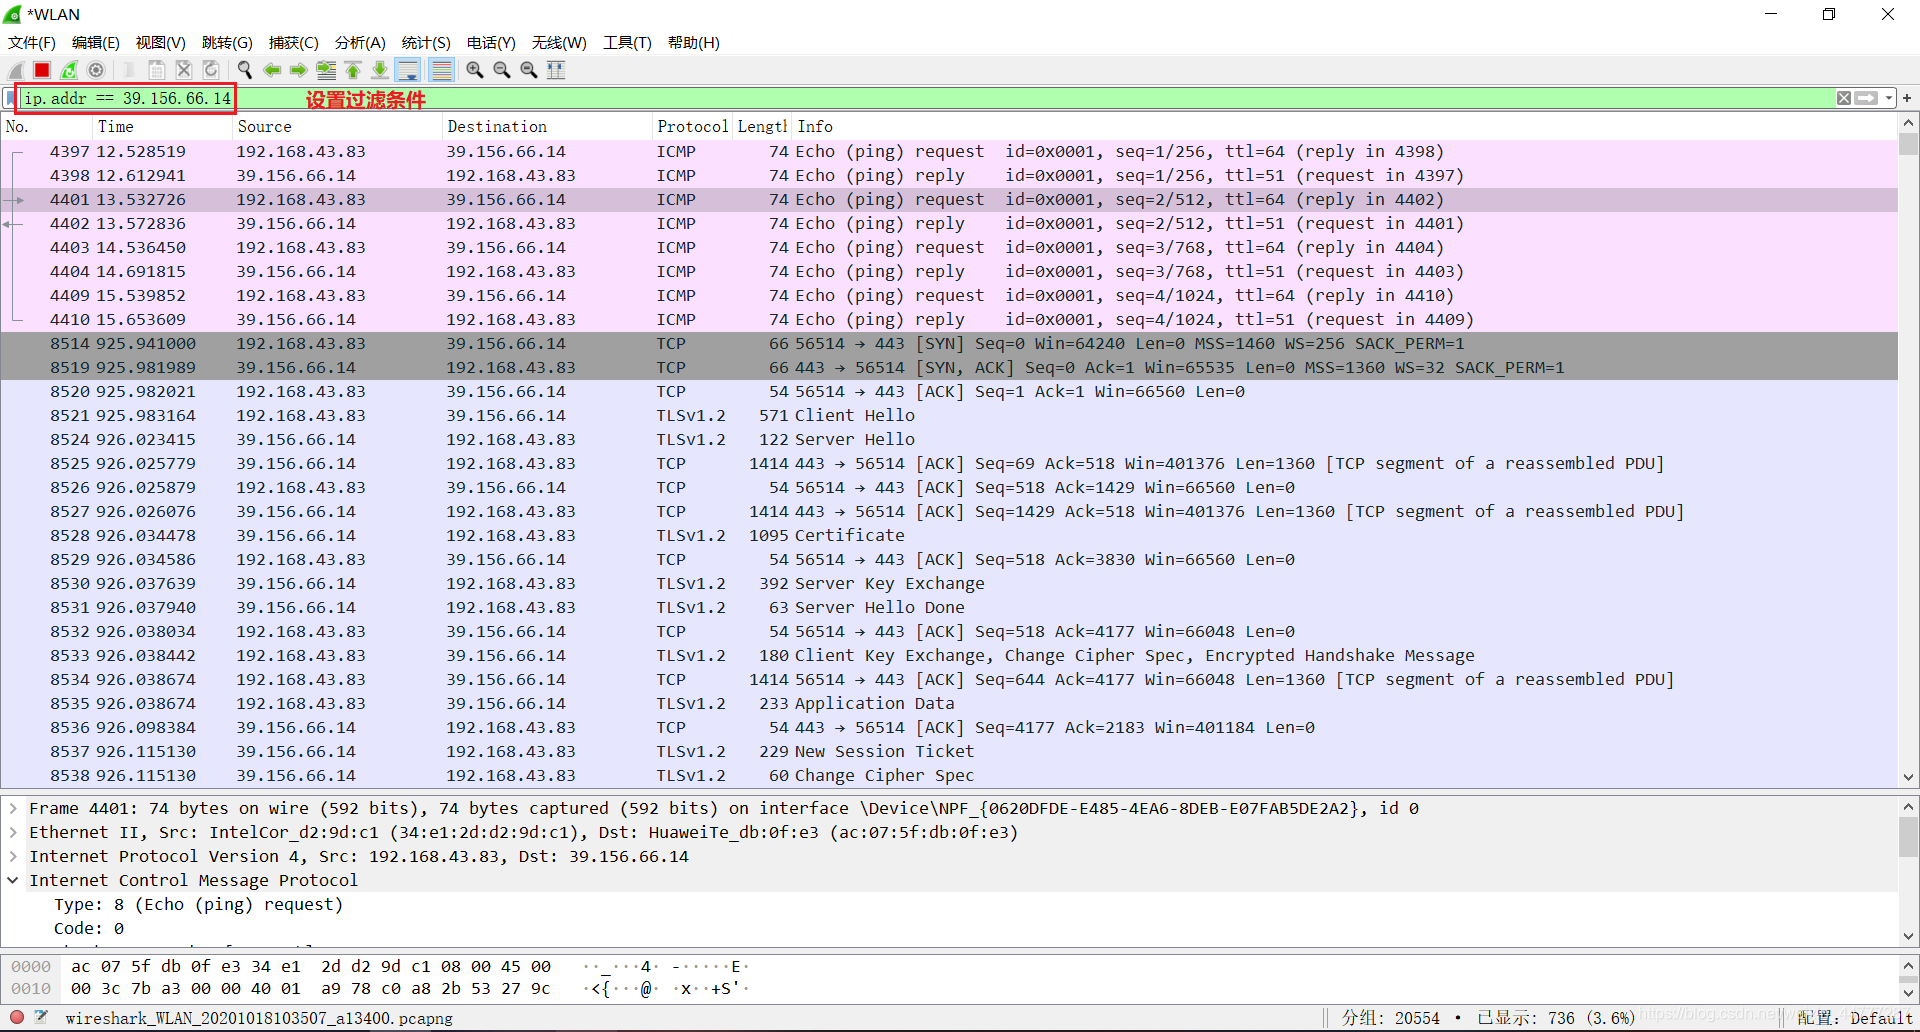Restore down the WLAN window
The width and height of the screenshot is (1920, 1032).
point(1829,14)
